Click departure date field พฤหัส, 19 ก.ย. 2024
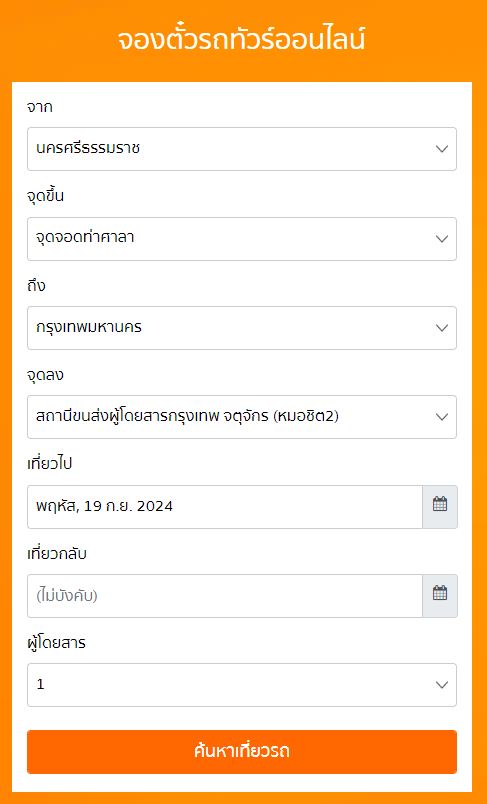The height and width of the screenshot is (804, 487). pyautogui.click(x=225, y=507)
